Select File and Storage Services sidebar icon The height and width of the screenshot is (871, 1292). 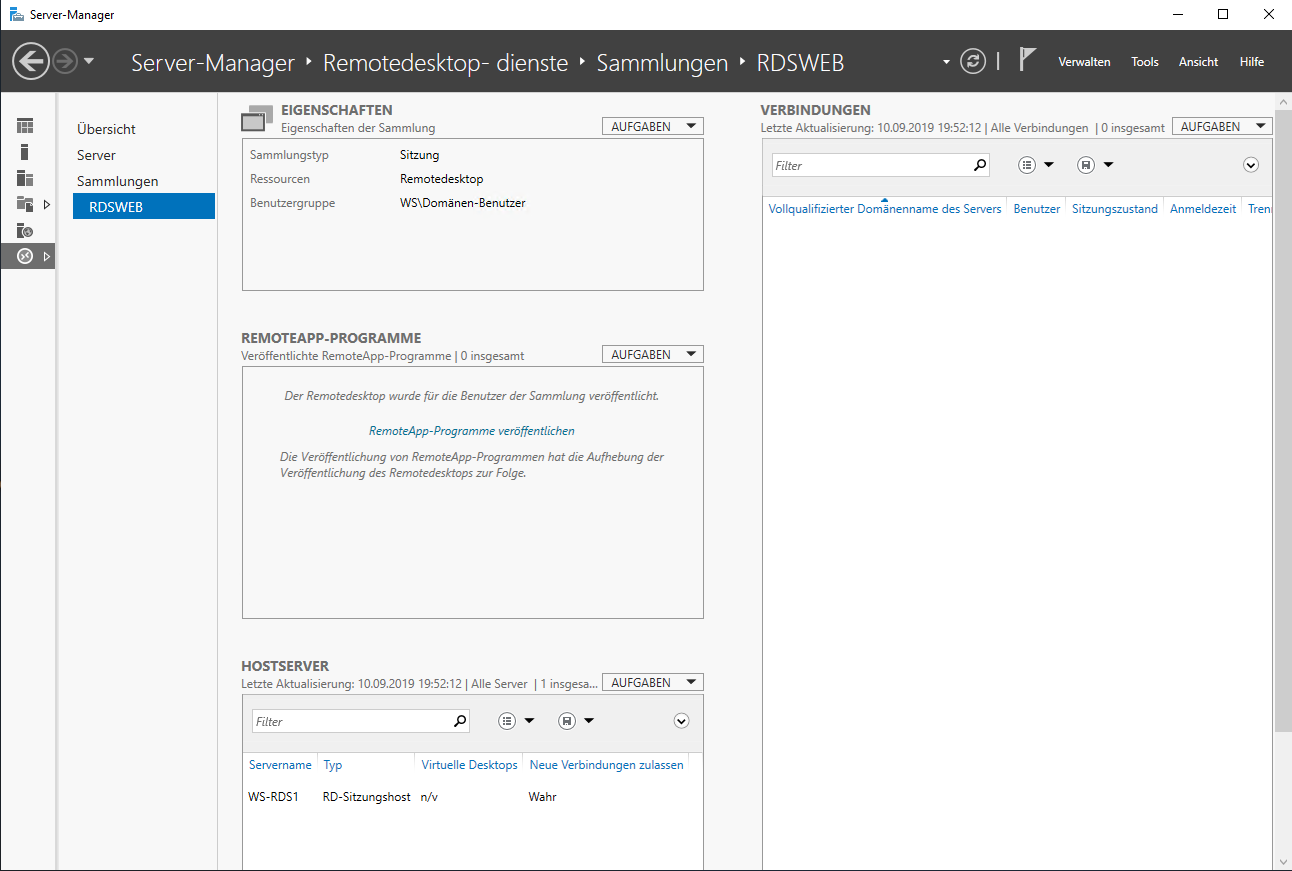(x=25, y=204)
